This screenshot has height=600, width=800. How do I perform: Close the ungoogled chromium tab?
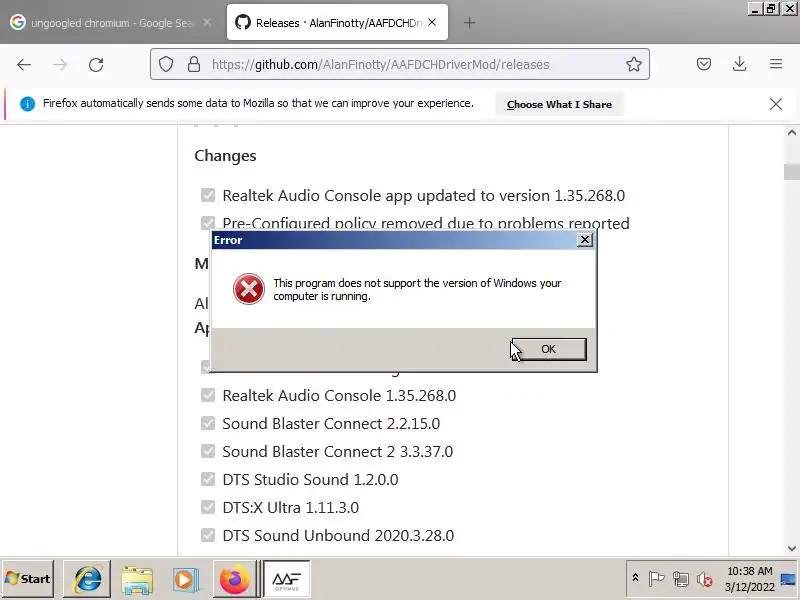tap(207, 22)
